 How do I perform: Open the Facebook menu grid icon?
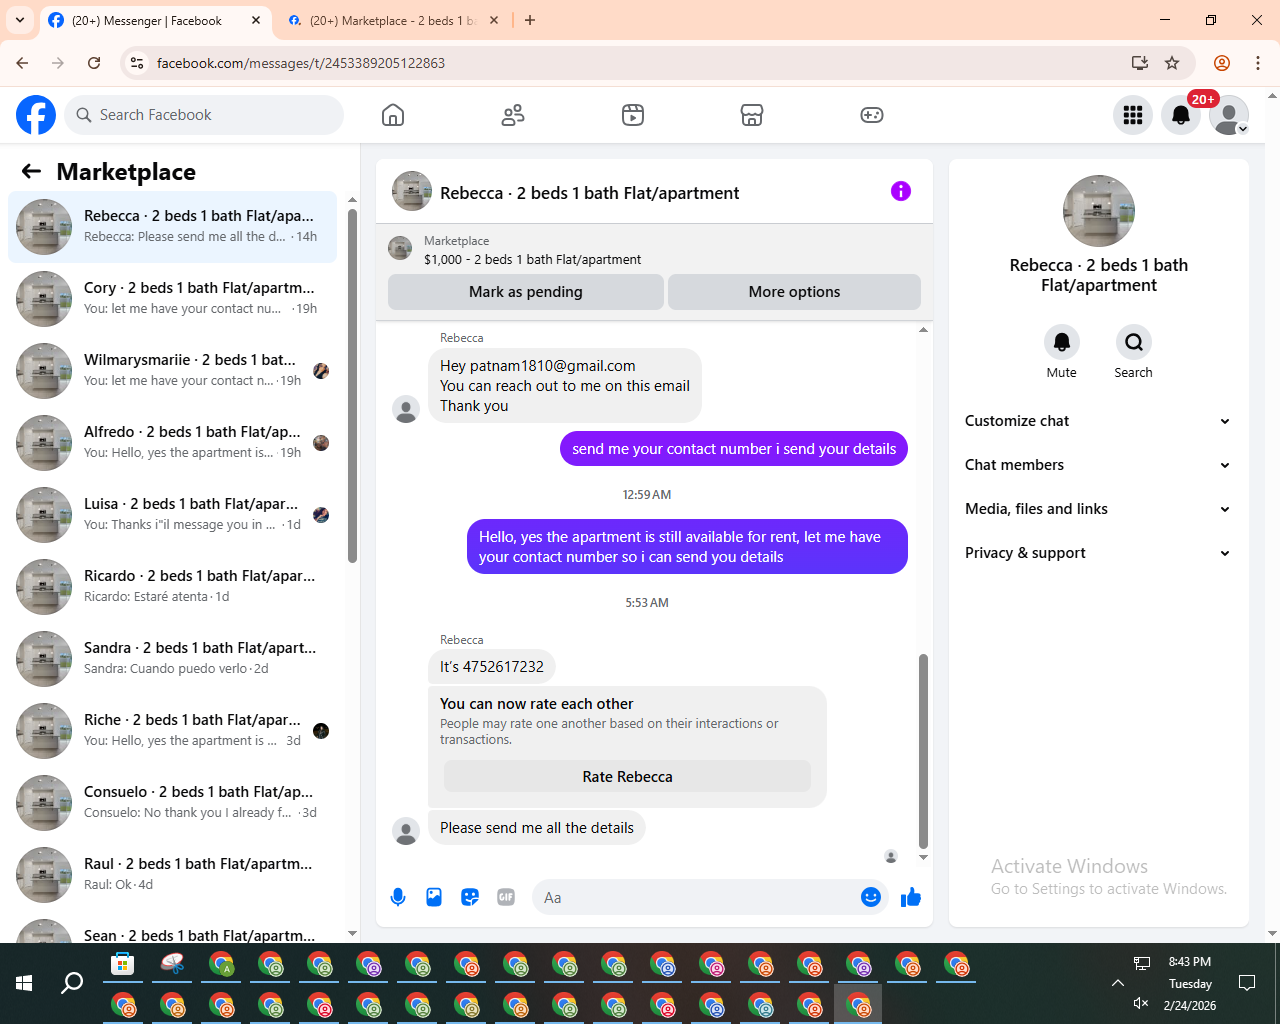pyautogui.click(x=1133, y=115)
